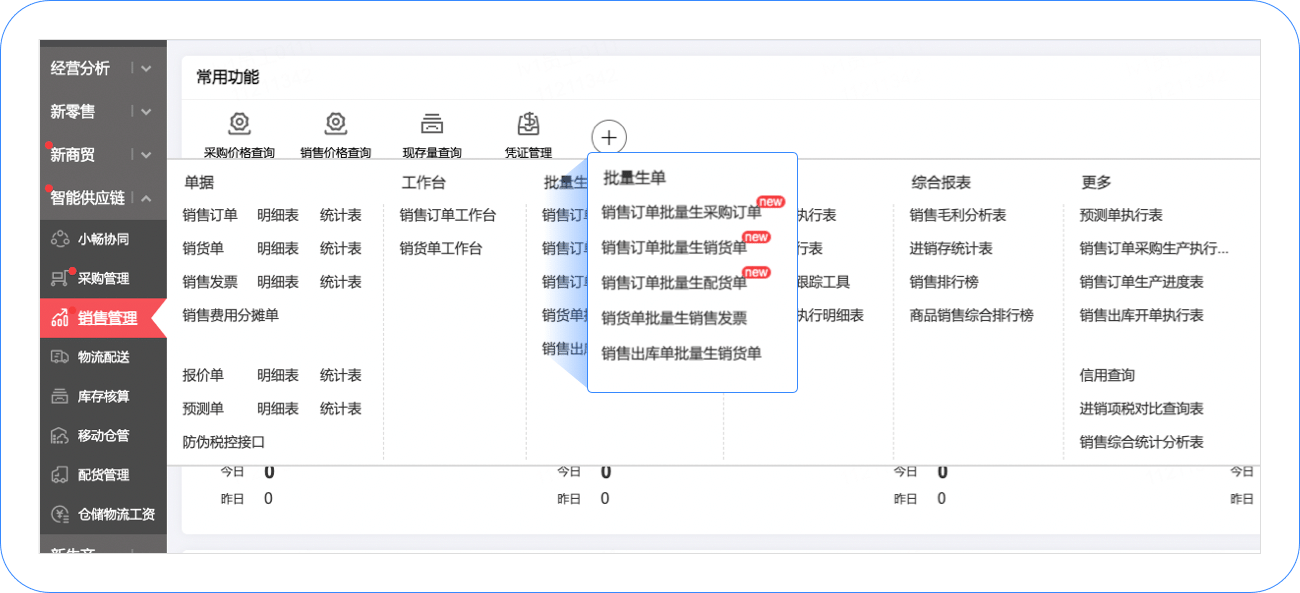Viewport: 1300px width, 593px height.
Task: Open 经营分析 sidebar menu
Action: tap(81, 69)
